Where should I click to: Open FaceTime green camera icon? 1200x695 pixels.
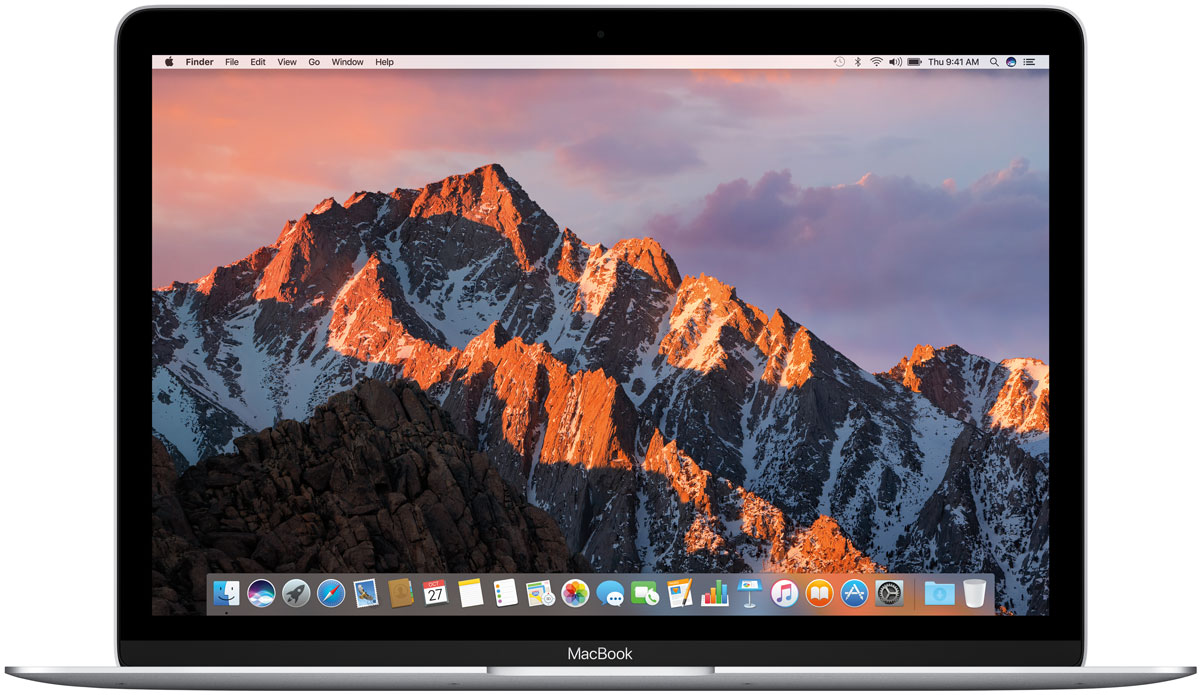pos(645,593)
